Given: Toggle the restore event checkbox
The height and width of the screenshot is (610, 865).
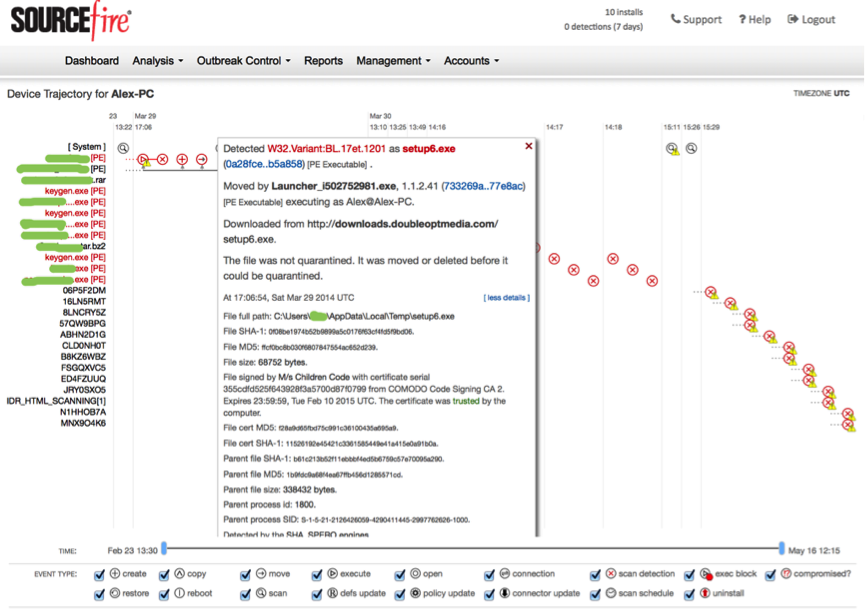Looking at the screenshot, I should coord(99,595).
